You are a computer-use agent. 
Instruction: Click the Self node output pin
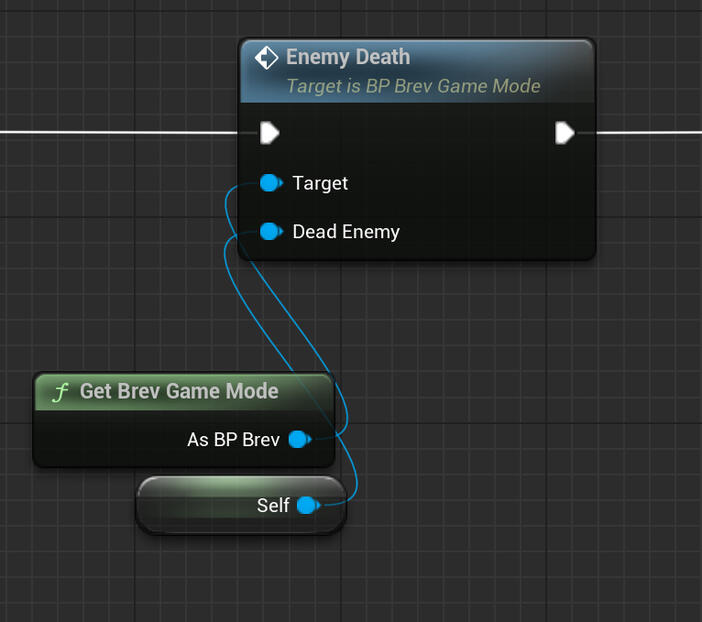coord(307,506)
